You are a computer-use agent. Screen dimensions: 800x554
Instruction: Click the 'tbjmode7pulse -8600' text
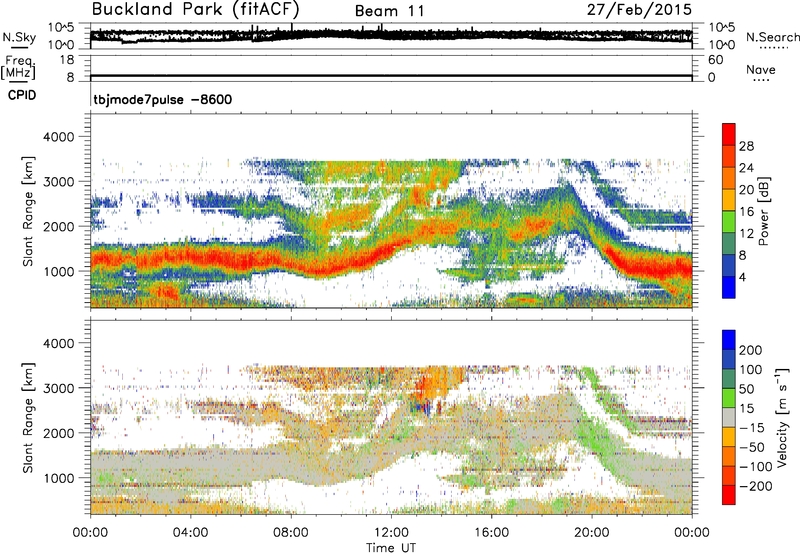163,99
